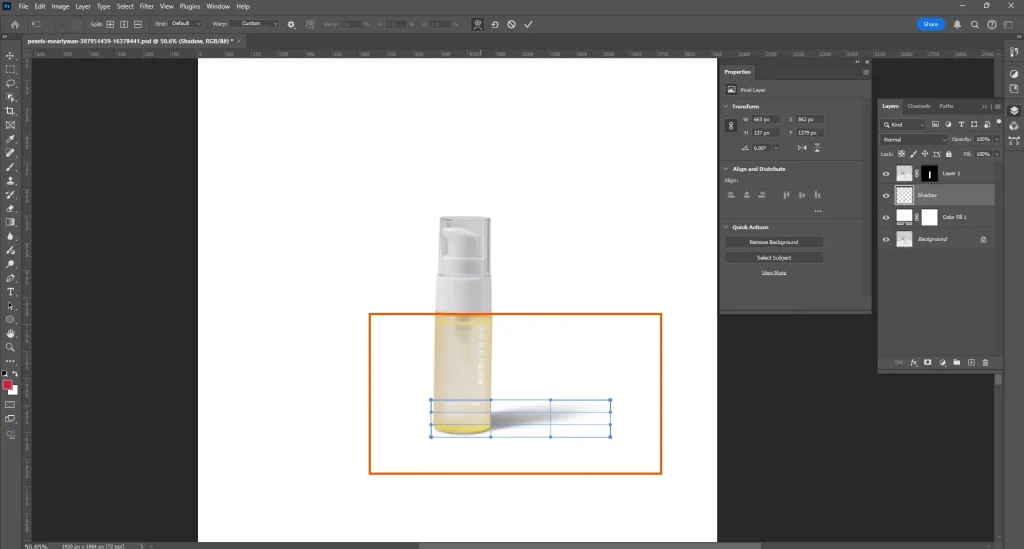Split the warp vertically
Screen dimensions: 1024x549
tap(124, 24)
